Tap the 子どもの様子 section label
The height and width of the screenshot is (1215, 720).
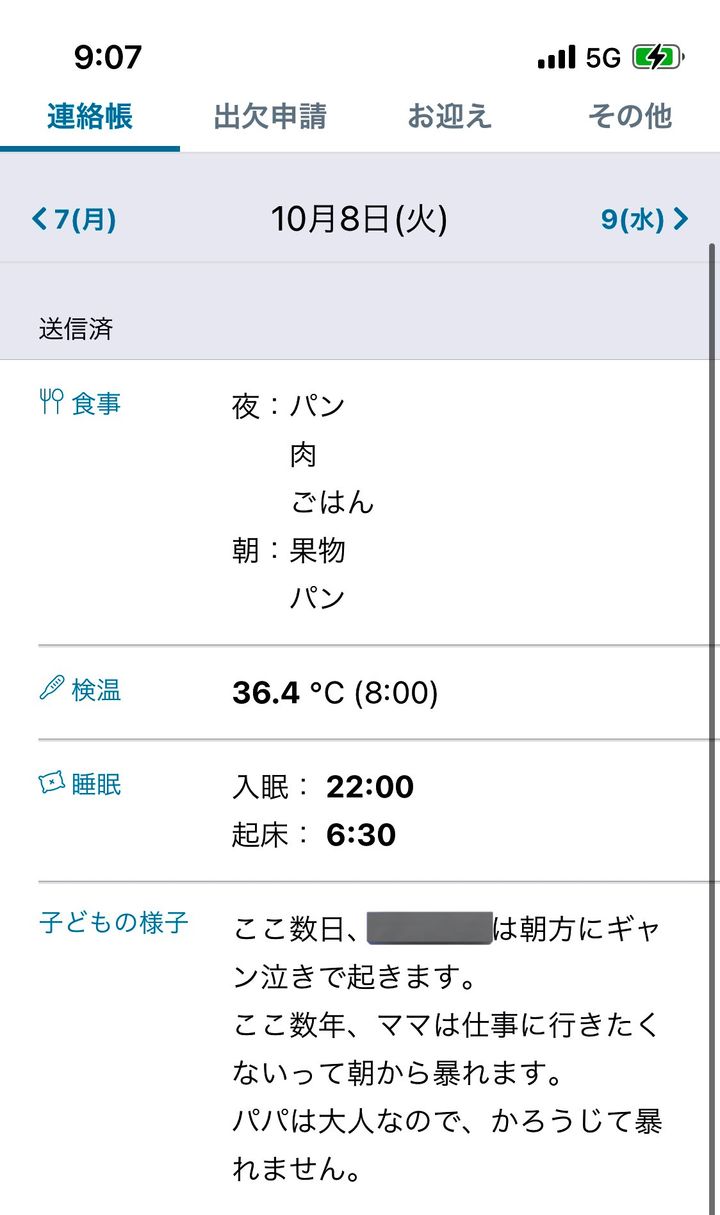[114, 922]
